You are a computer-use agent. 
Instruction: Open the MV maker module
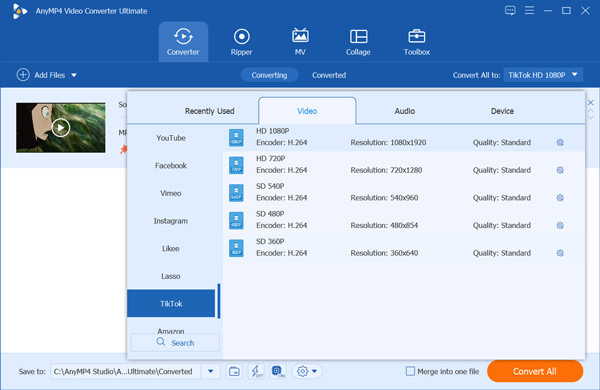point(300,42)
